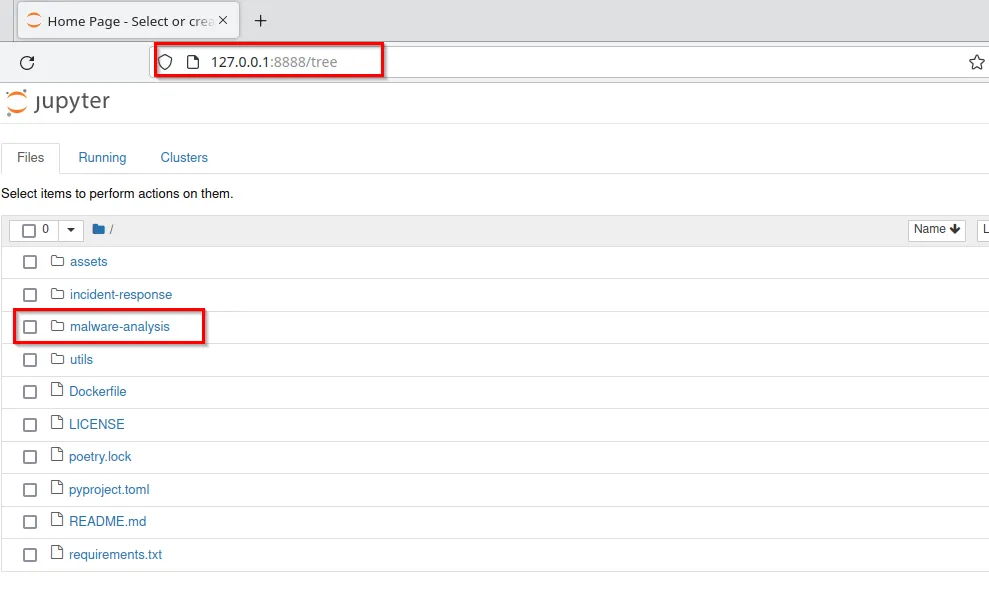Click the root folder breadcrumb icon
The width and height of the screenshot is (989, 592).
pos(98,230)
